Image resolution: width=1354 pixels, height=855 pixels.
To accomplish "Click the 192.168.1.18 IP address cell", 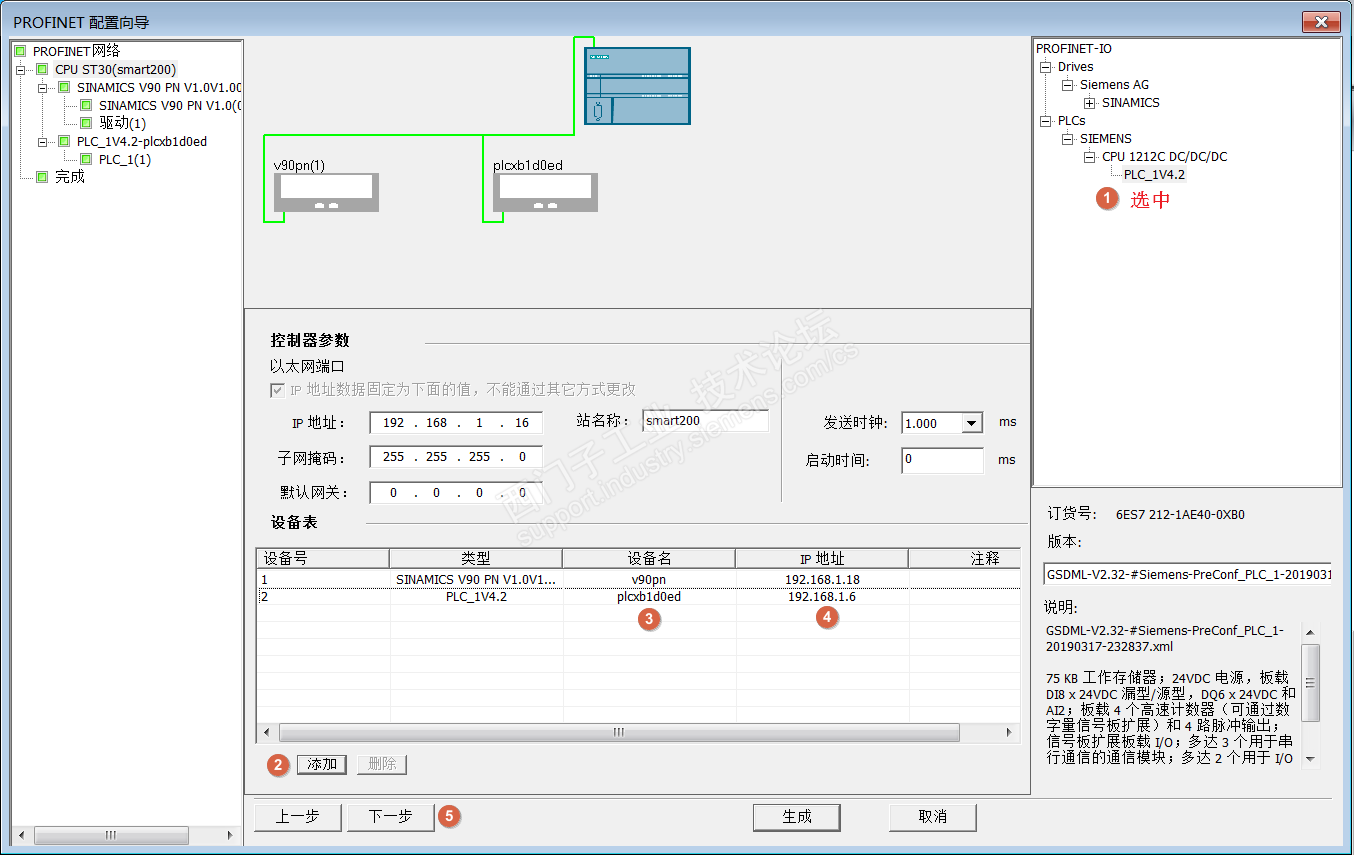I will 822,579.
